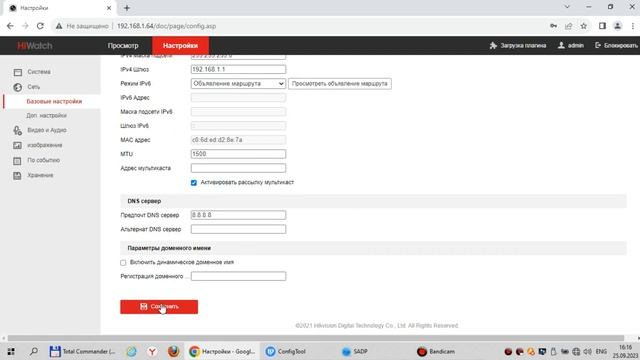Click the Адрес мультикаста field

[238, 168]
